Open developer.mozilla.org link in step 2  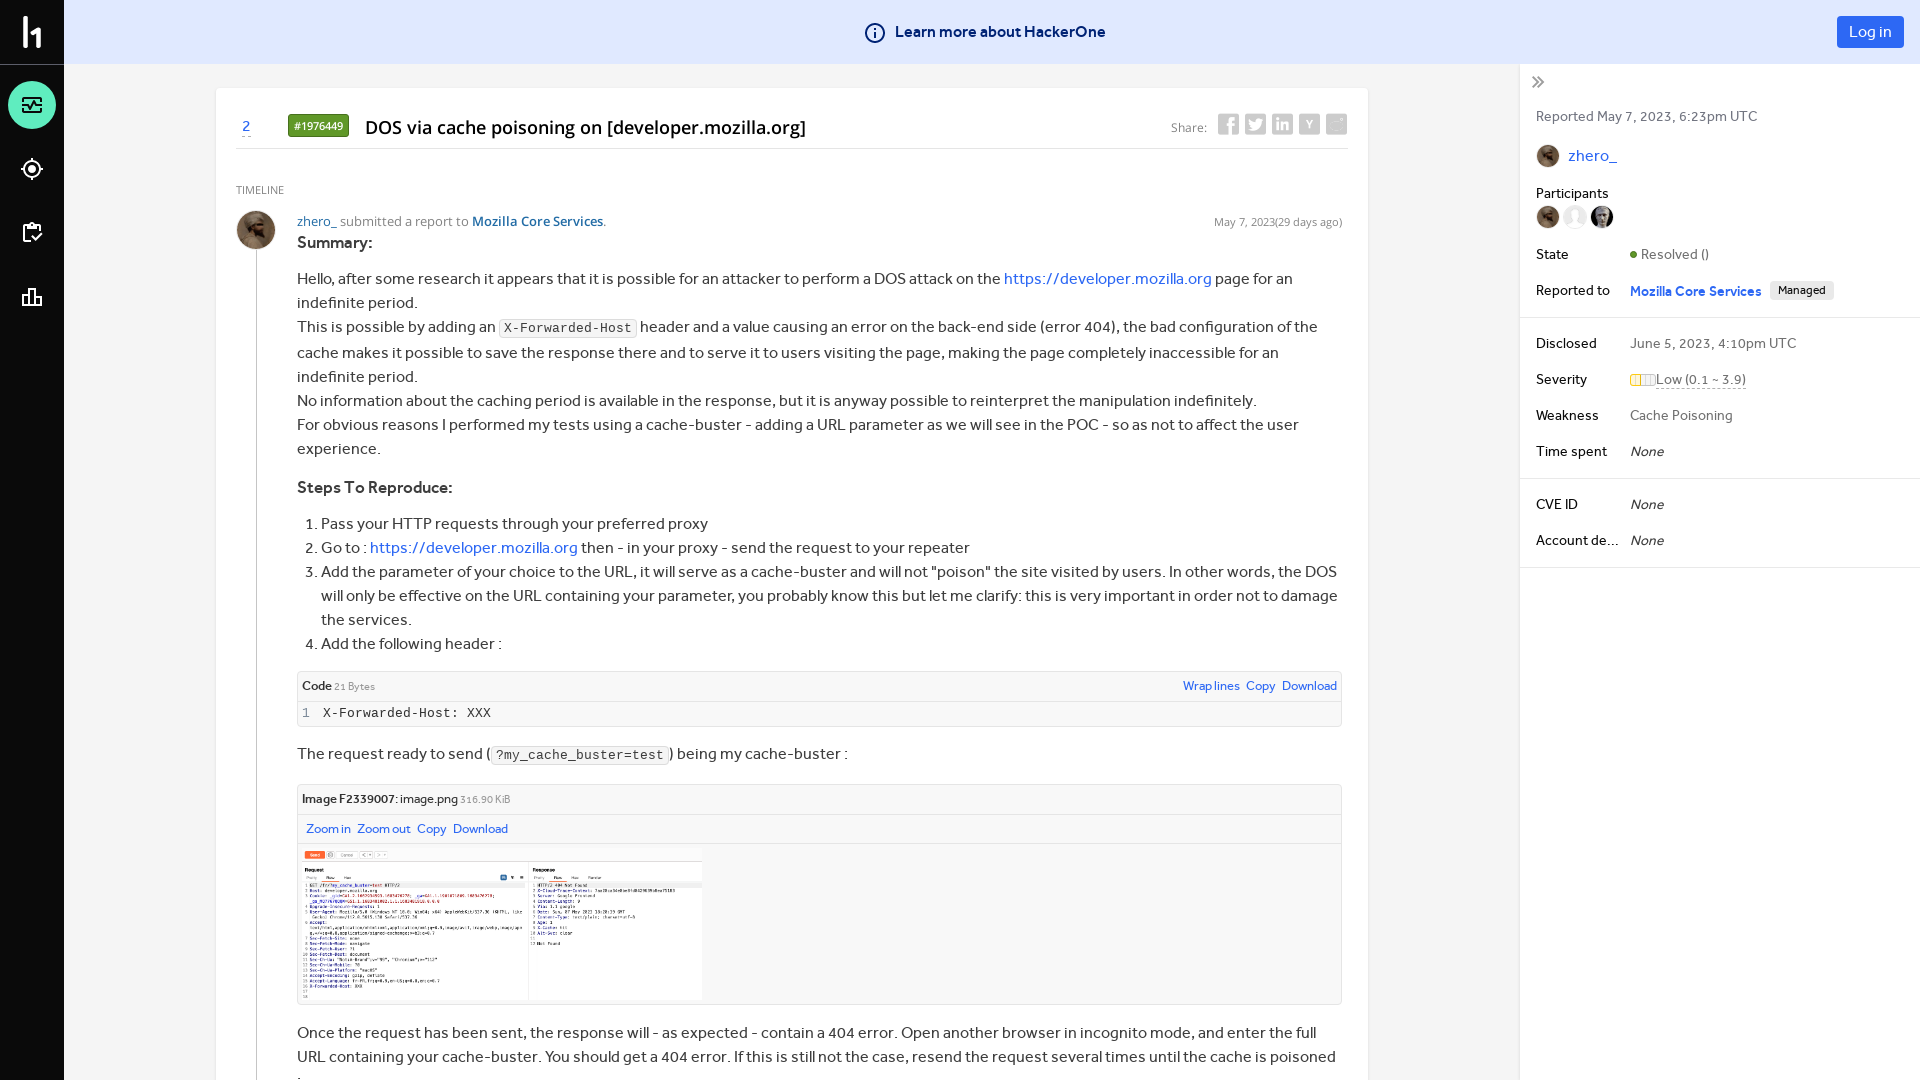click(x=474, y=548)
